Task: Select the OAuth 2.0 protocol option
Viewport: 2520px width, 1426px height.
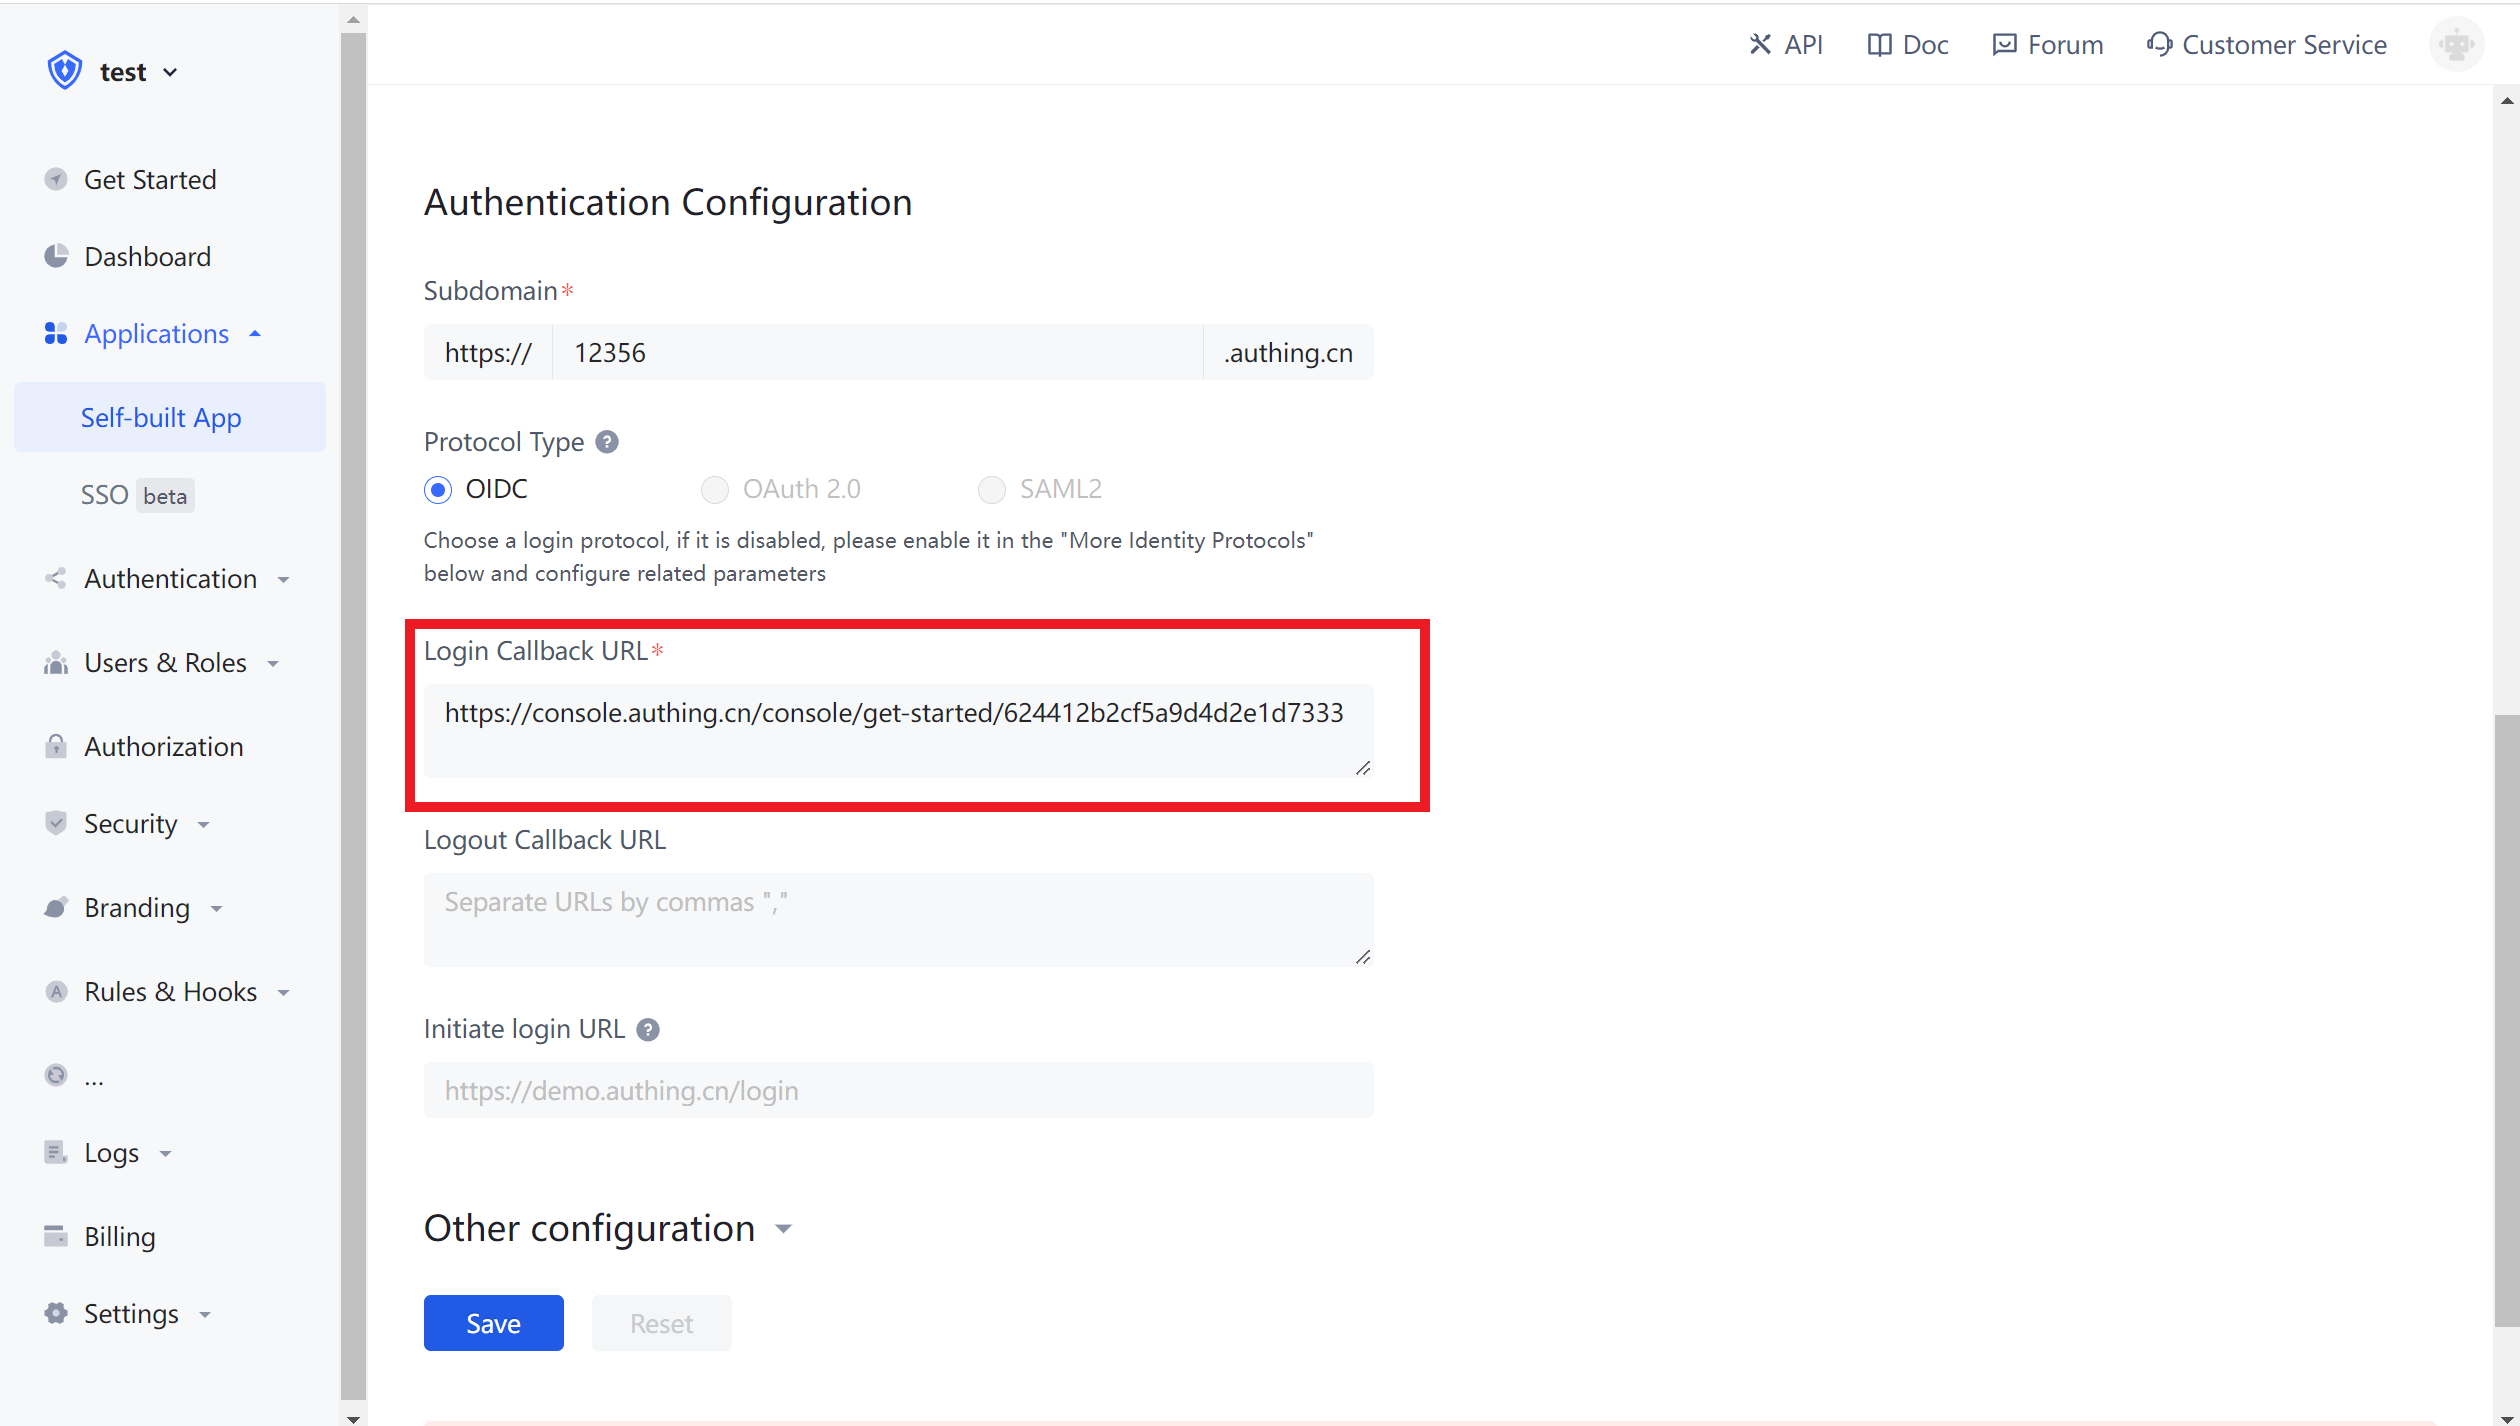Action: 715,489
